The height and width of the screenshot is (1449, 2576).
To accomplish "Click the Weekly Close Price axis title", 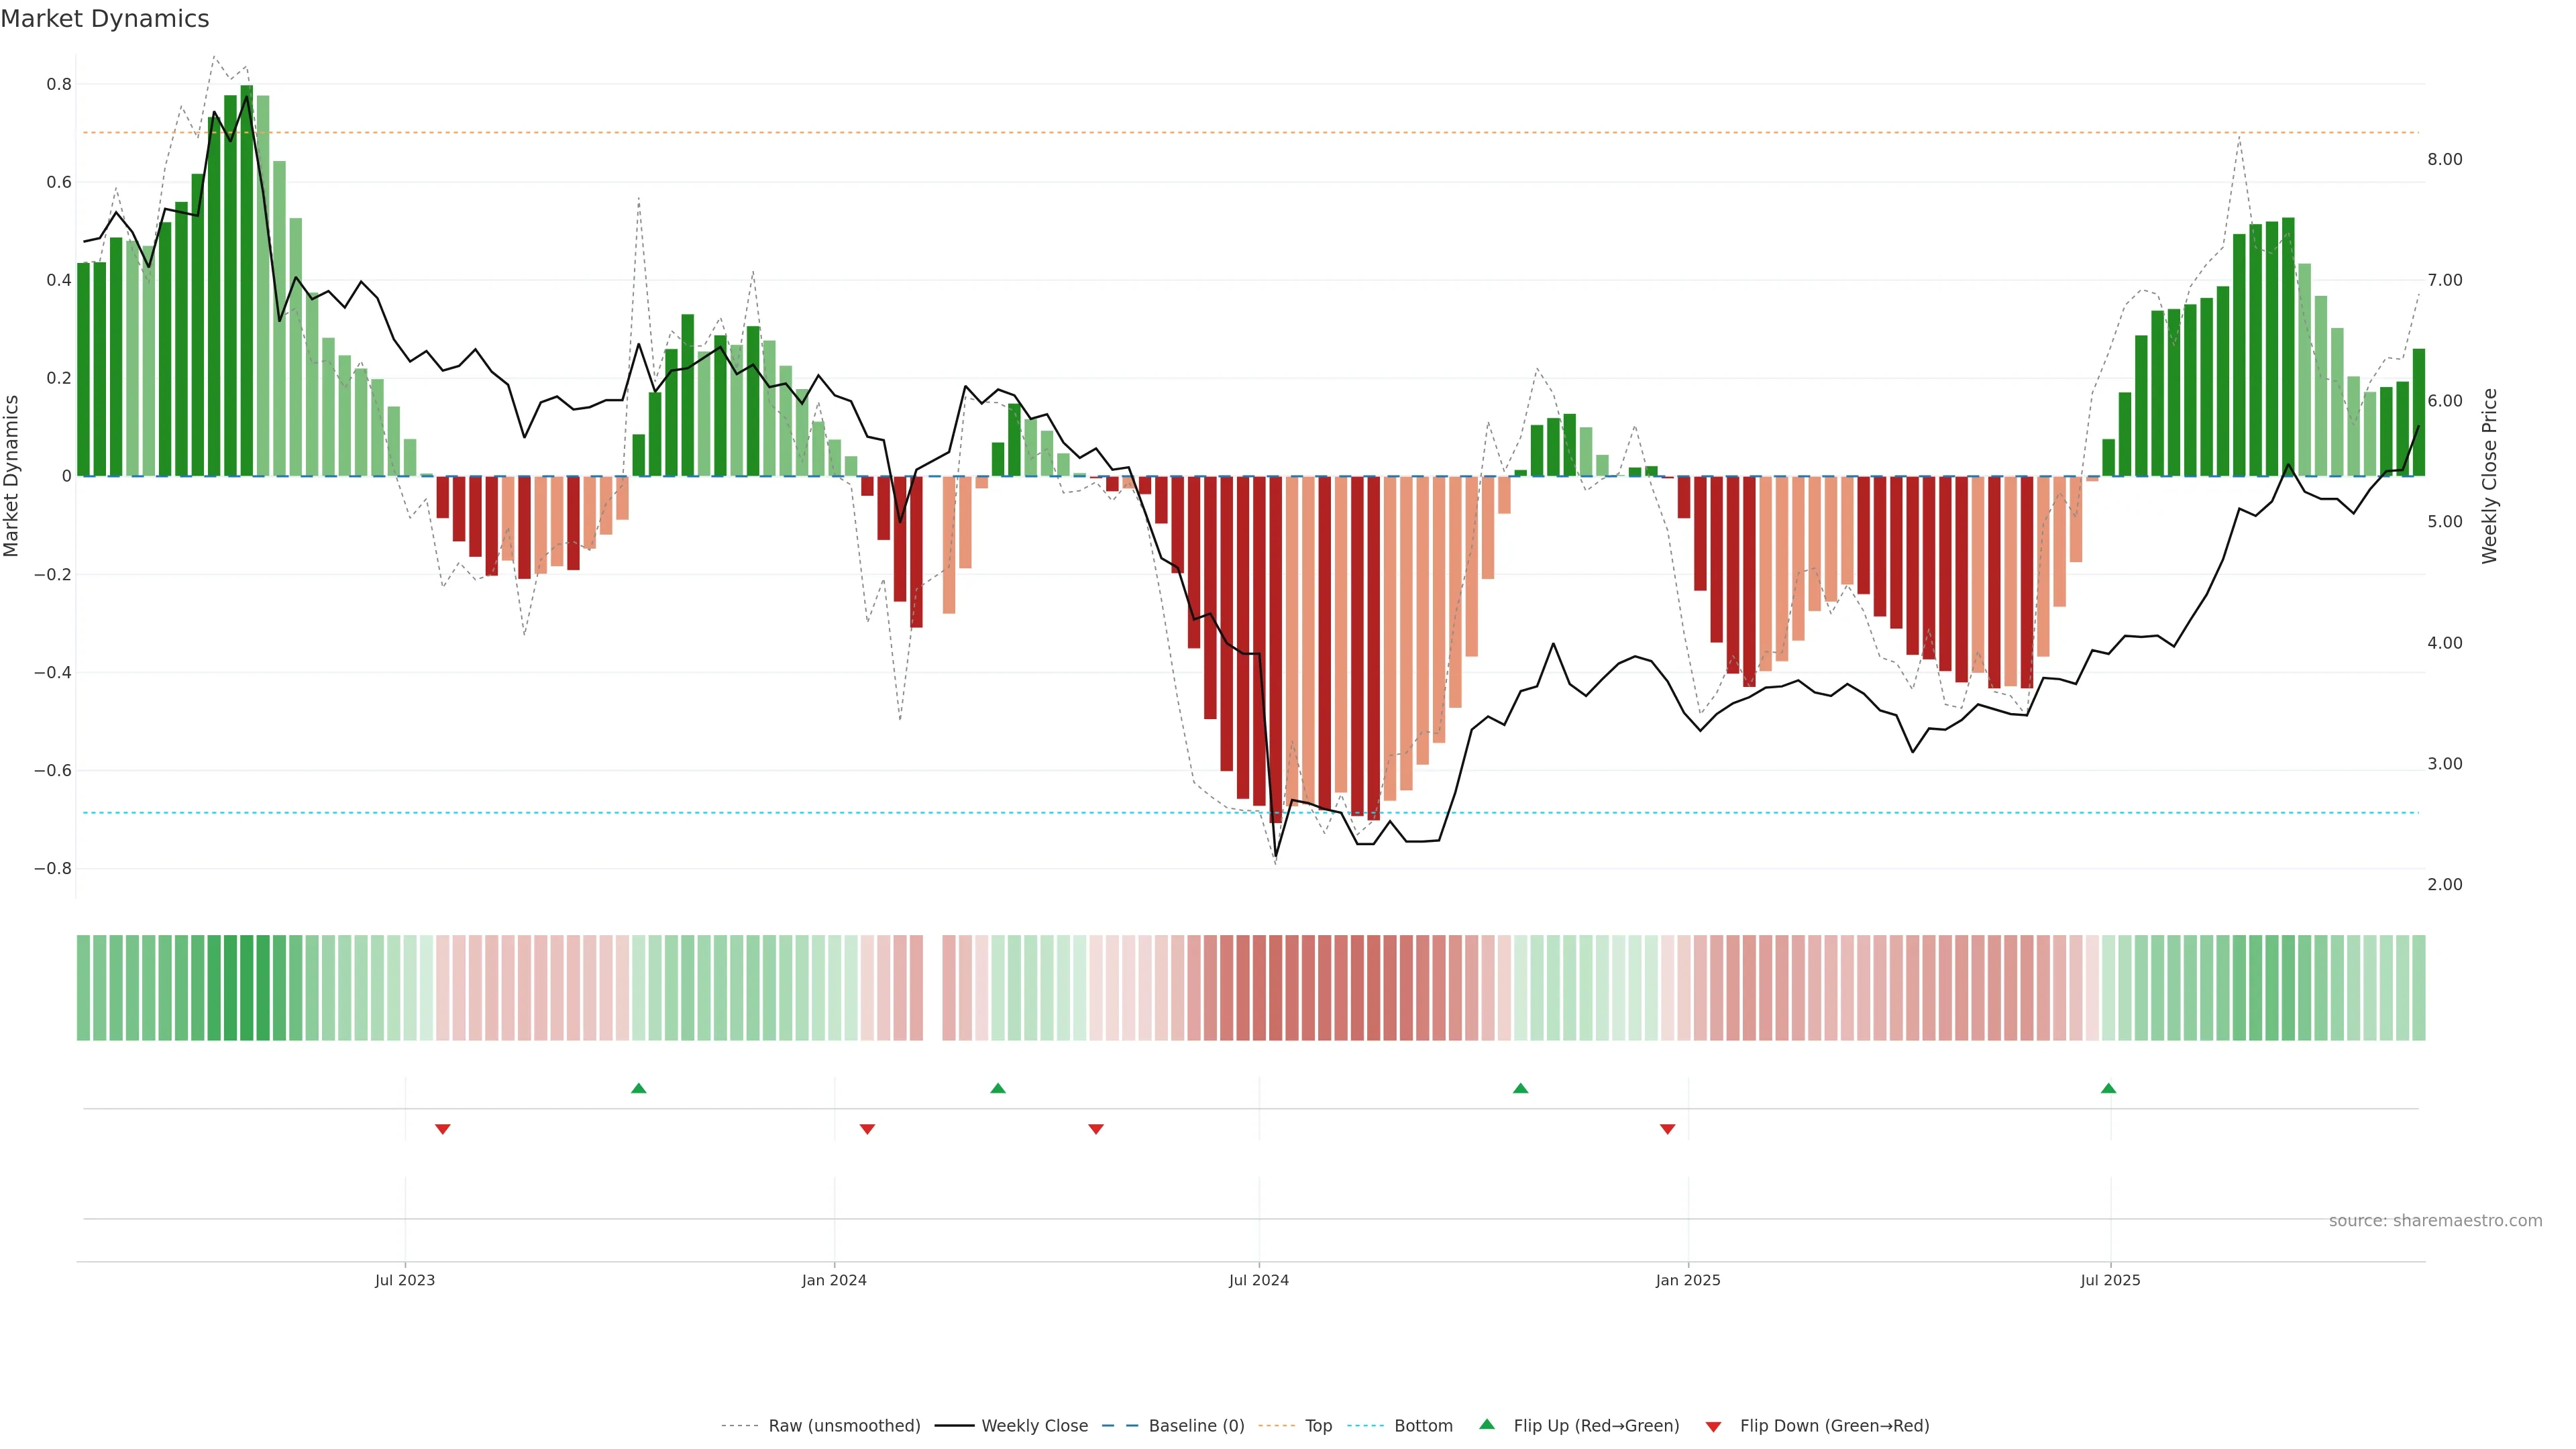I will (2489, 476).
